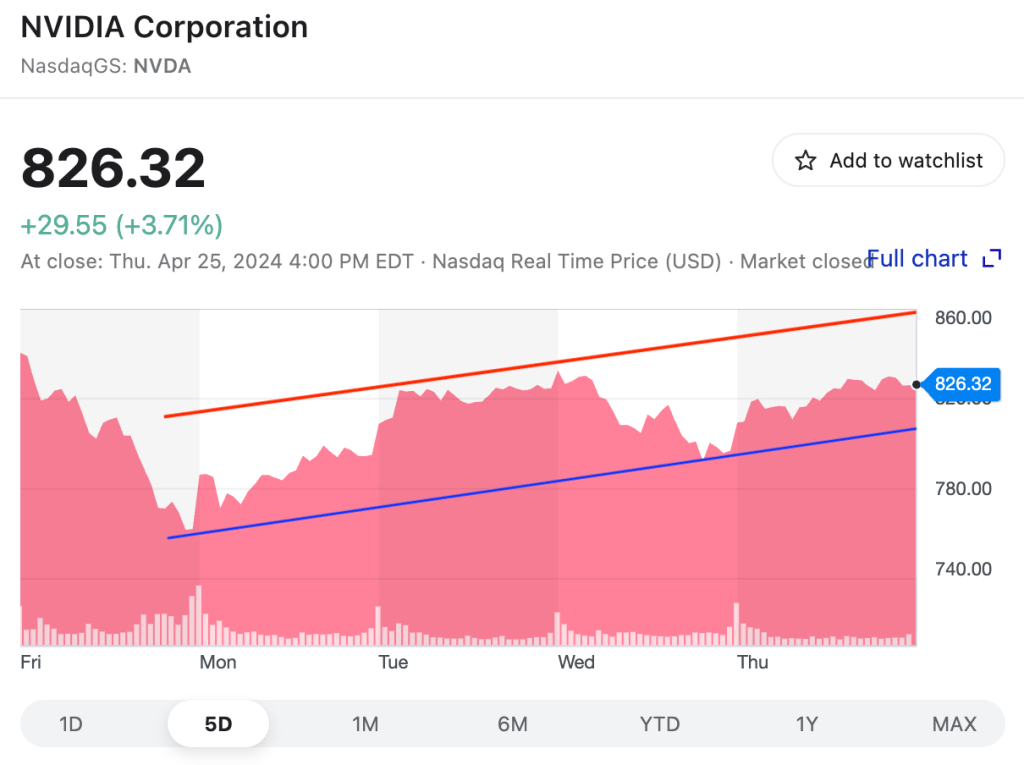Click the blue 826.32 price tag on chart
Image resolution: width=1024 pixels, height=765 pixels.
pos(961,383)
